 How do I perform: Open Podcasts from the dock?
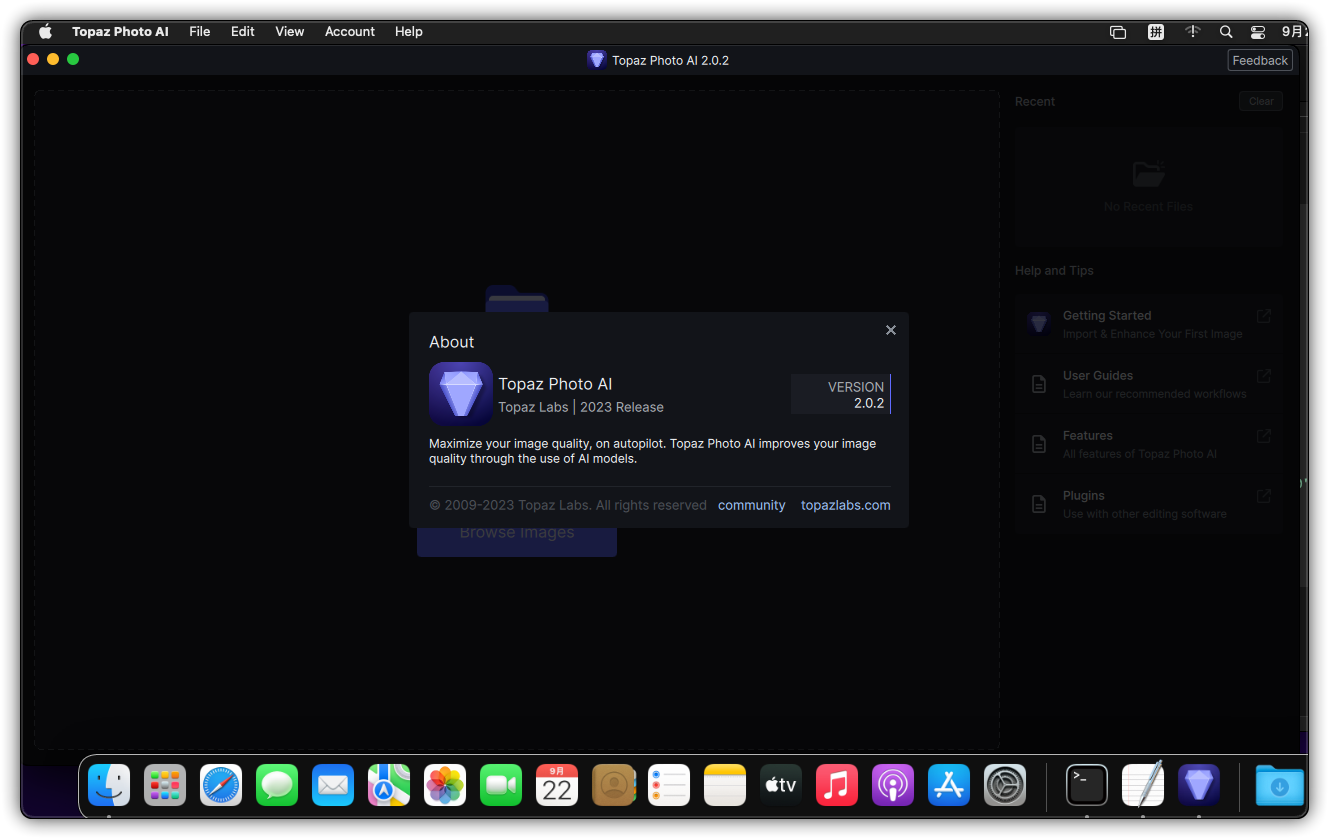[x=893, y=785]
